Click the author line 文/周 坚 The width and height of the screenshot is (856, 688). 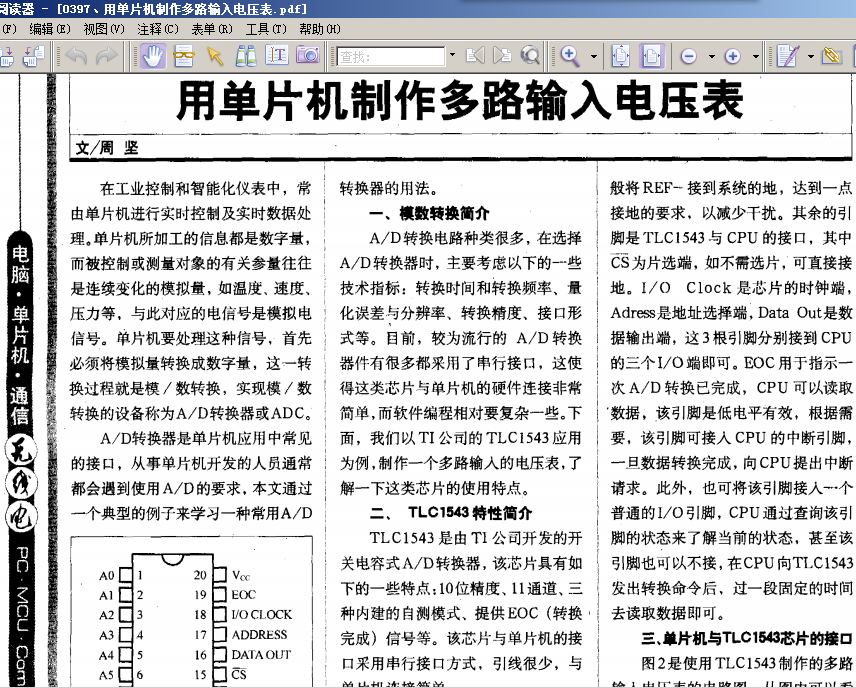106,147
